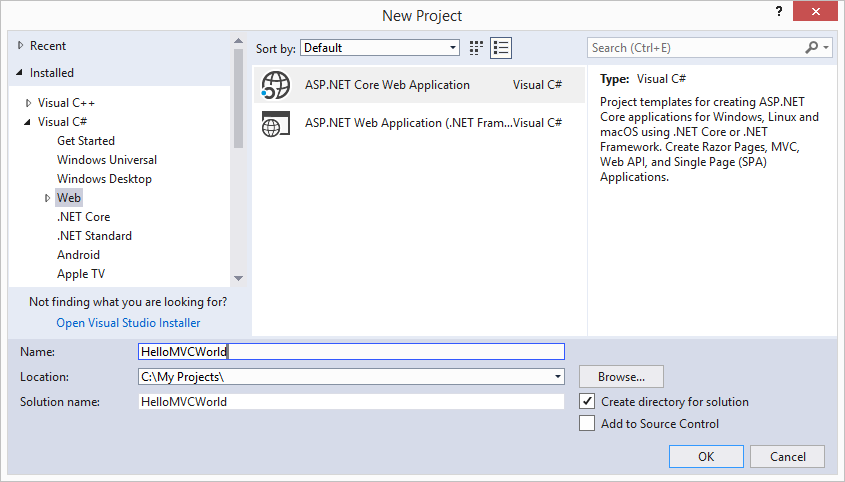Select the .NET Standard category

(94, 236)
